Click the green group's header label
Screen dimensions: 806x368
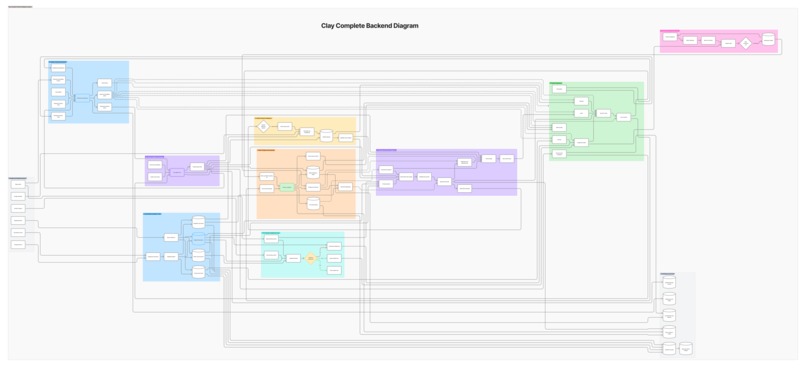pos(556,83)
